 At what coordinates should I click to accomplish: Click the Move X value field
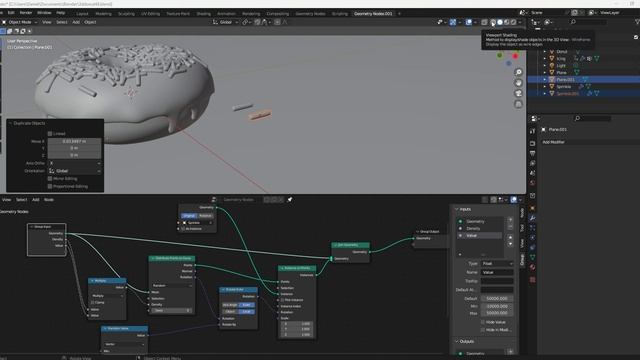[x=74, y=141]
